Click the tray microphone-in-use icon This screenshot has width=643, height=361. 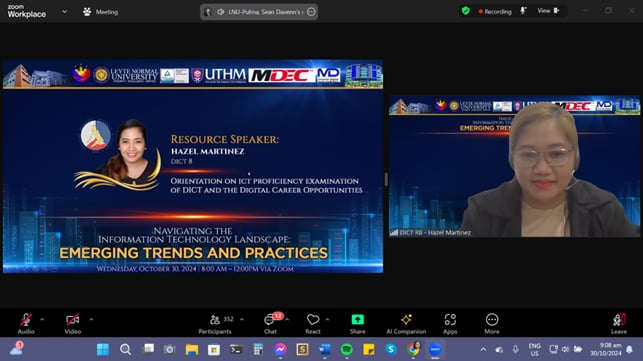pos(515,350)
